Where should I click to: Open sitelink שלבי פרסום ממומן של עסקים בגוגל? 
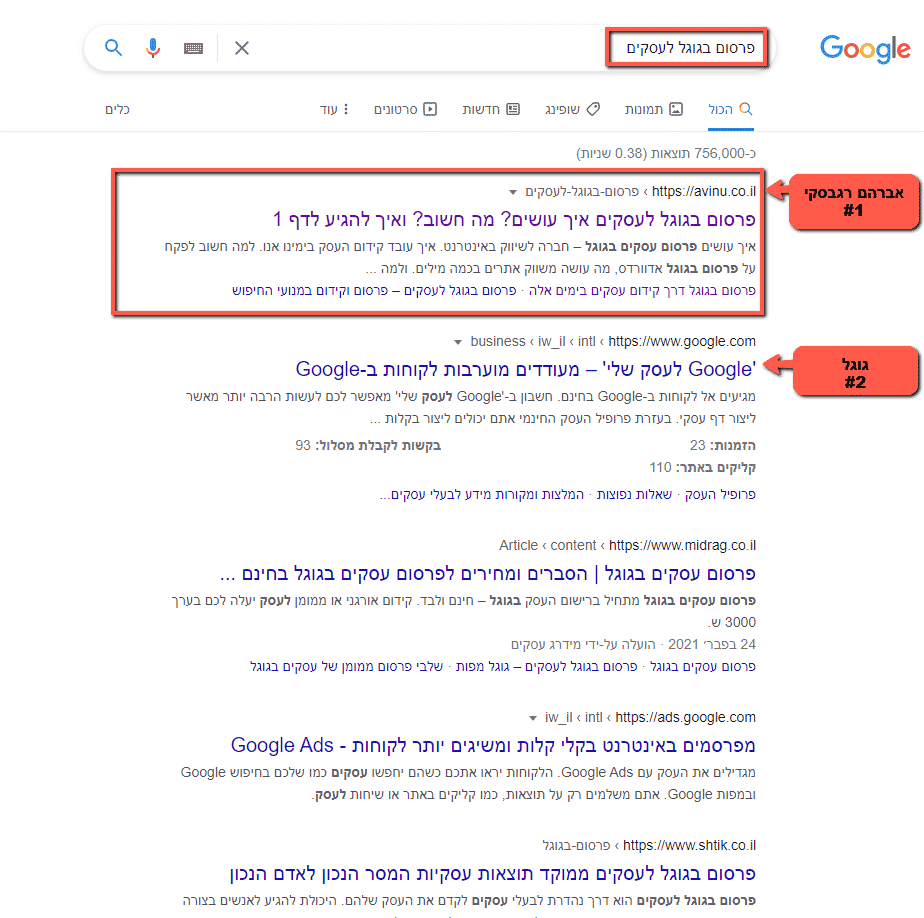(x=346, y=666)
